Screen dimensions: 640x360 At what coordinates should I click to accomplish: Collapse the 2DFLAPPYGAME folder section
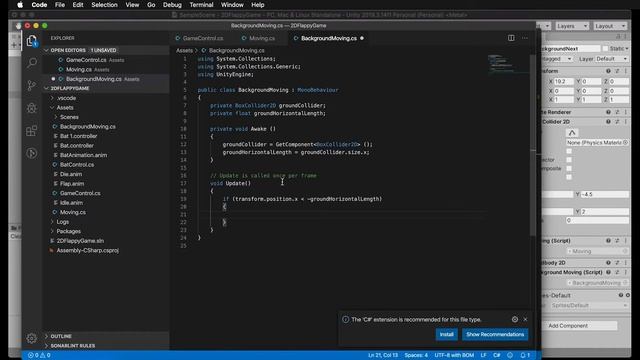pos(46,88)
